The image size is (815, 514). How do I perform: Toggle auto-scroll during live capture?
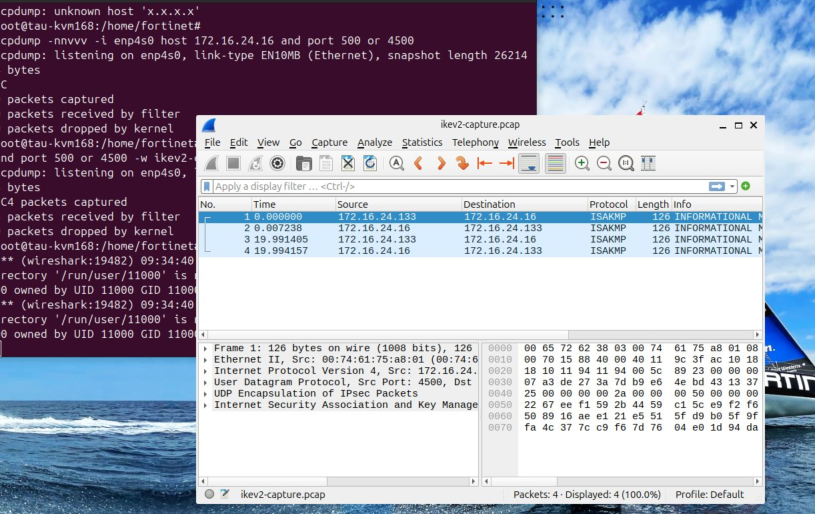coord(529,164)
